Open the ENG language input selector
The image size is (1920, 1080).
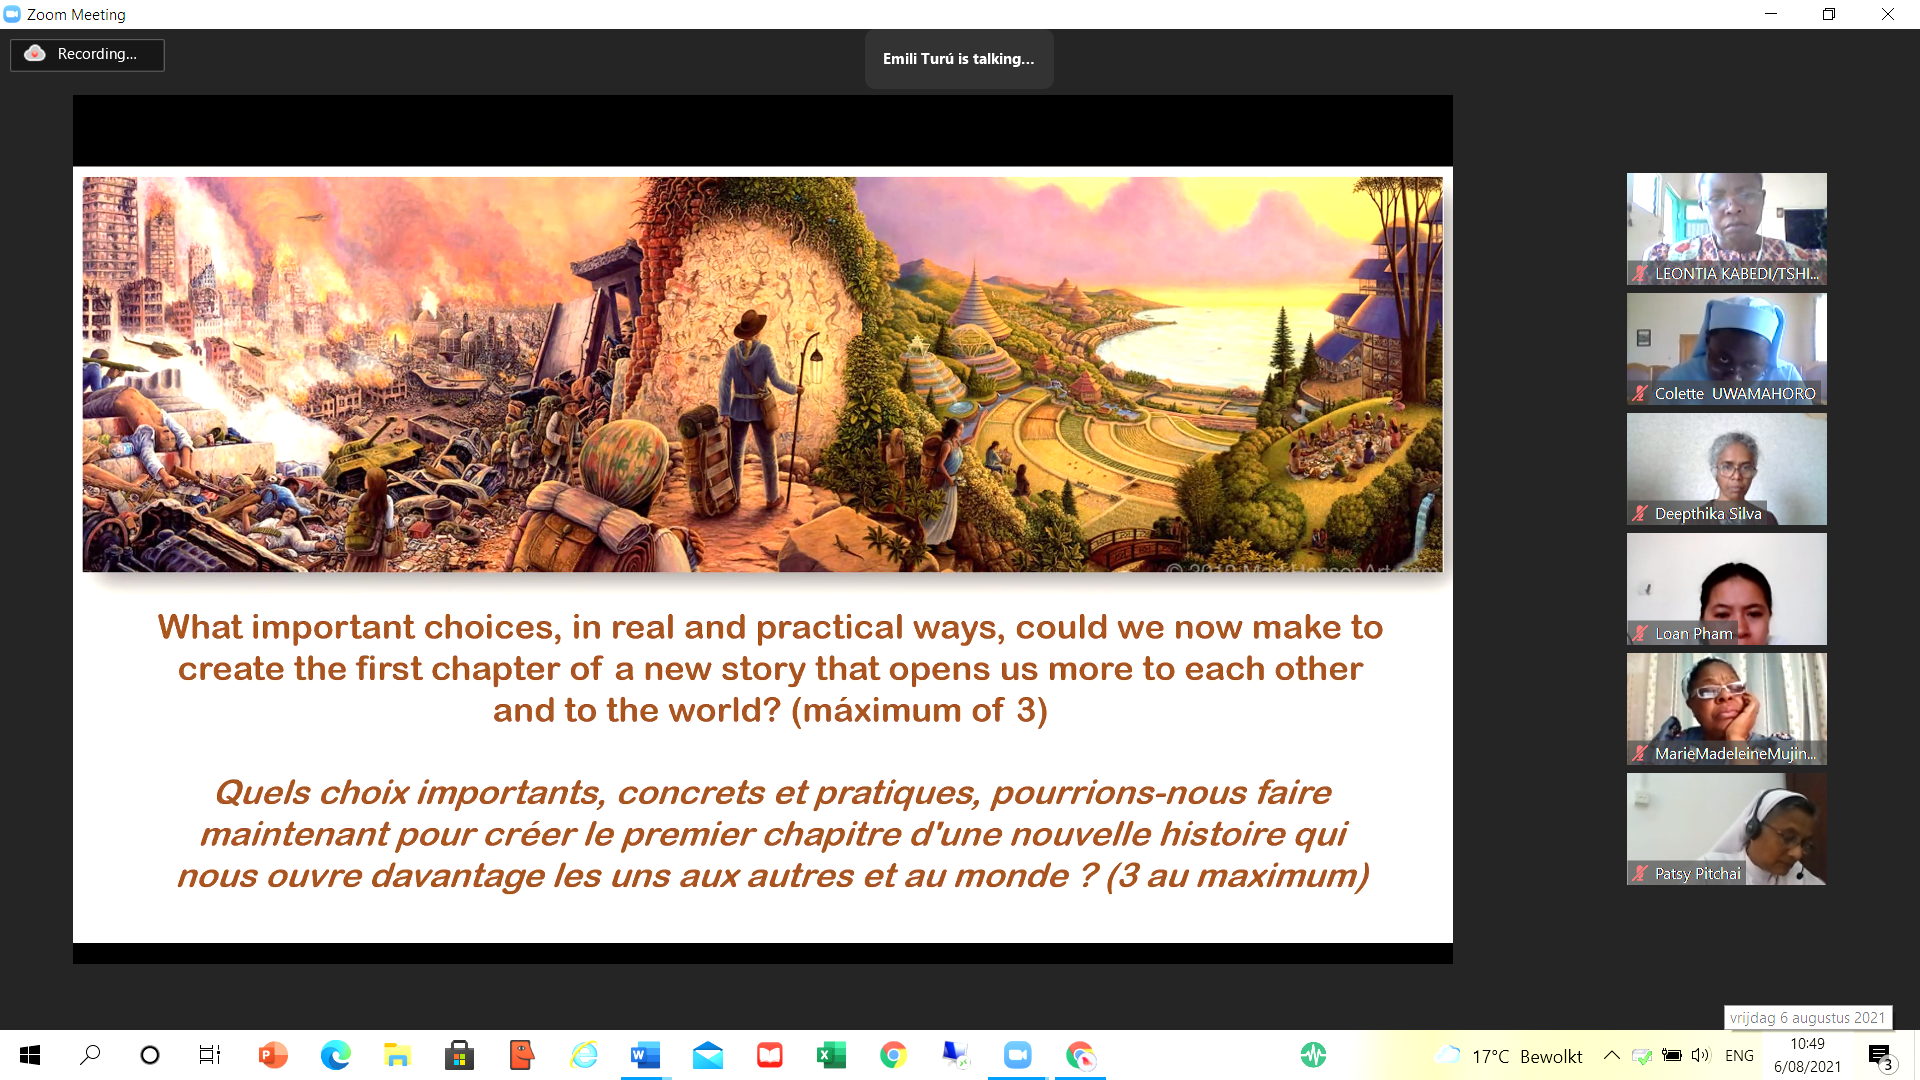(x=1739, y=1055)
